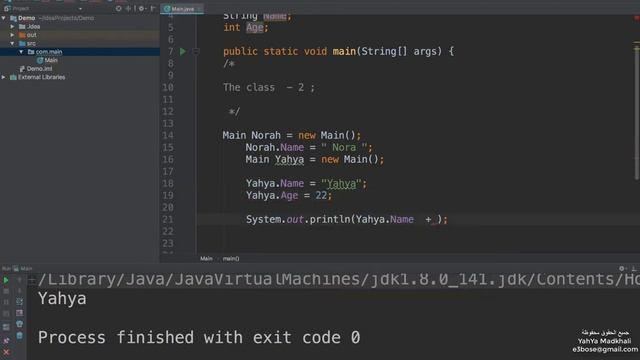Click the Main breadcrumb below editor

tap(206, 258)
